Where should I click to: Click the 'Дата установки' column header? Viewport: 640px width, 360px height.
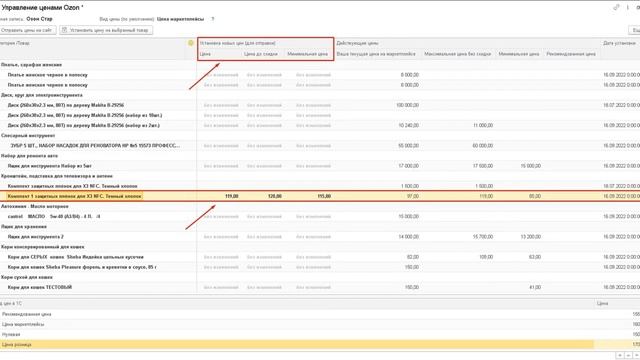click(619, 43)
